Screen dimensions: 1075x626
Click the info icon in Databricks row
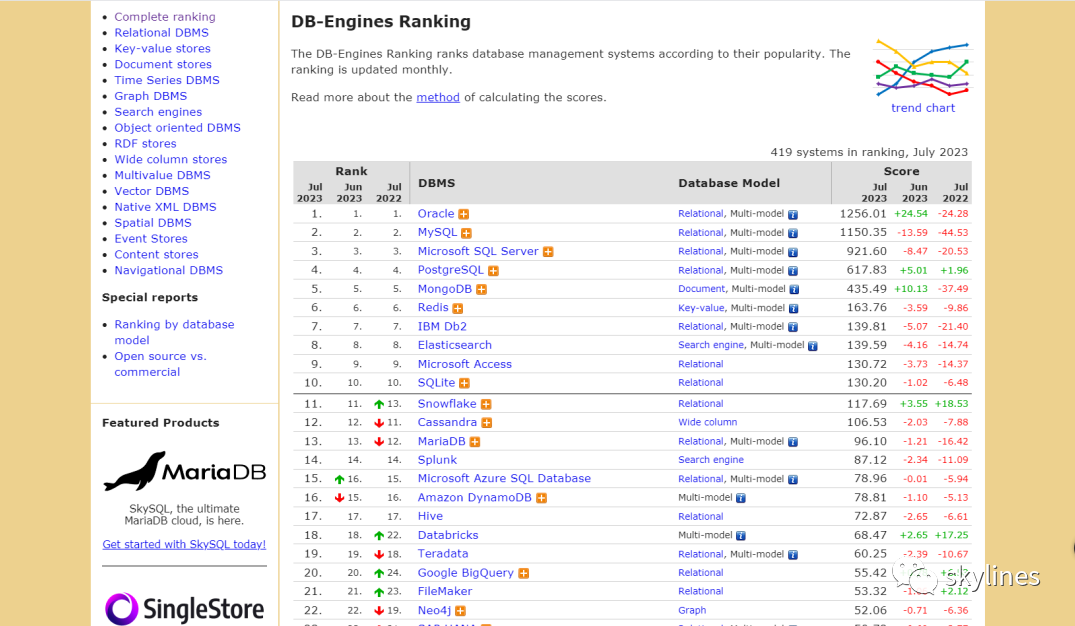click(740, 535)
